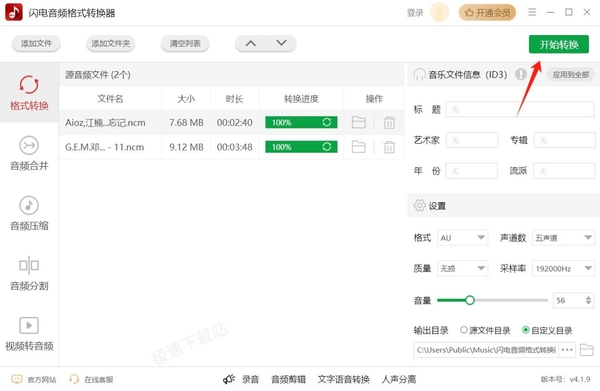Viewport: 600px width, 391px height.
Task: Click the 流派 genre input field
Action: [564, 171]
